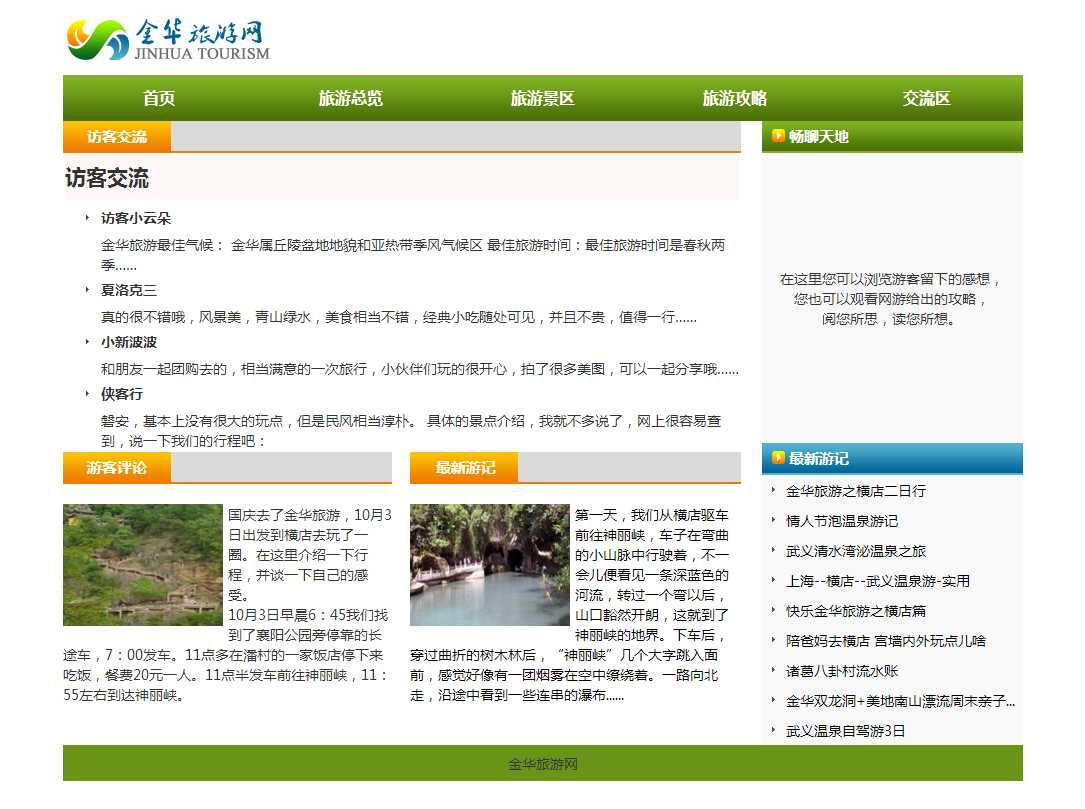Viewport: 1085px width, 809px height.
Task: Click the orange arrow icon beside 最新游记 sidebar
Action: [x=778, y=458]
